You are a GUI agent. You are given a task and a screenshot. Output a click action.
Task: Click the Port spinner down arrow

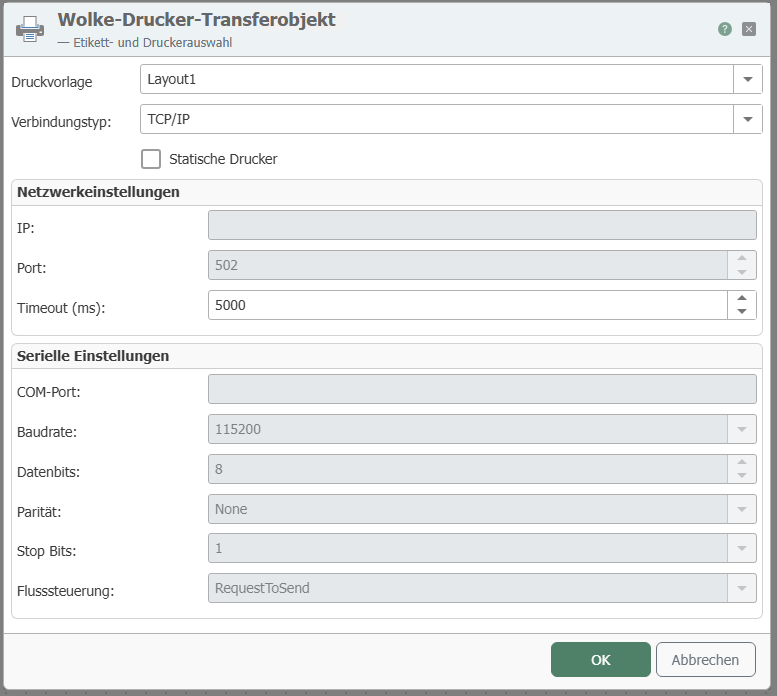coord(741,272)
